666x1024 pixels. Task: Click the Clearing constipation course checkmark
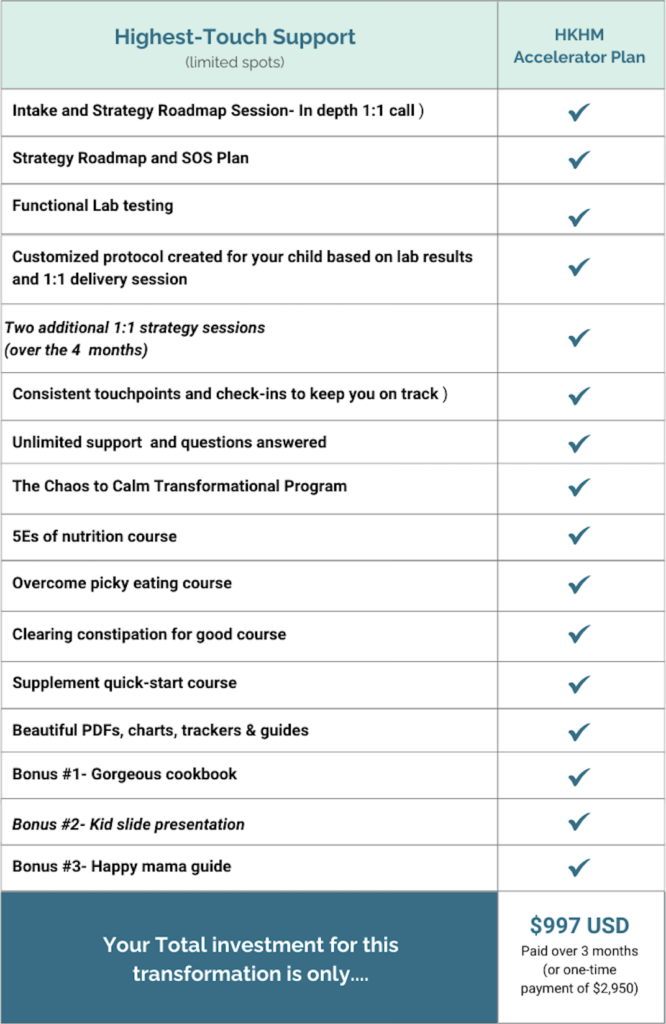pyautogui.click(x=579, y=635)
